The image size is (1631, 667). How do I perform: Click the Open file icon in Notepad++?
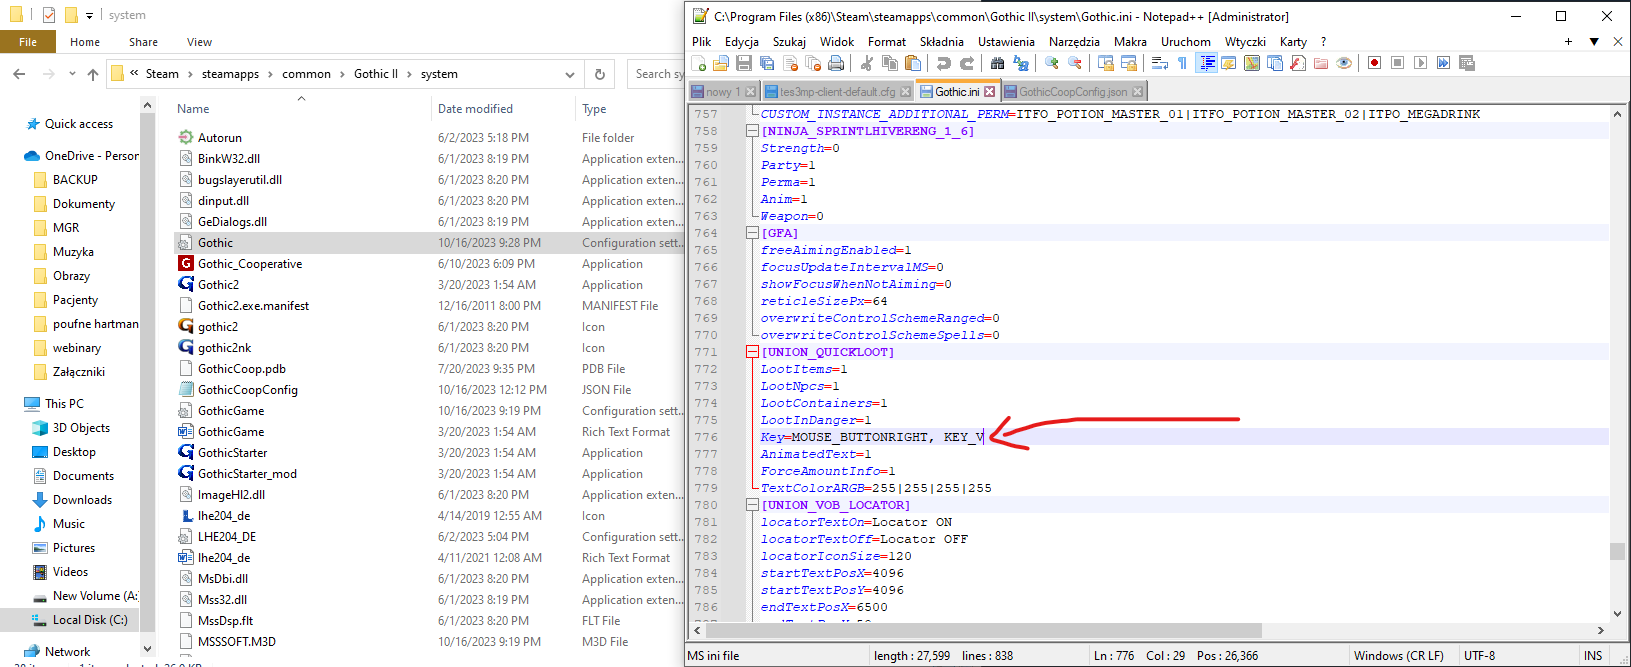pos(720,63)
